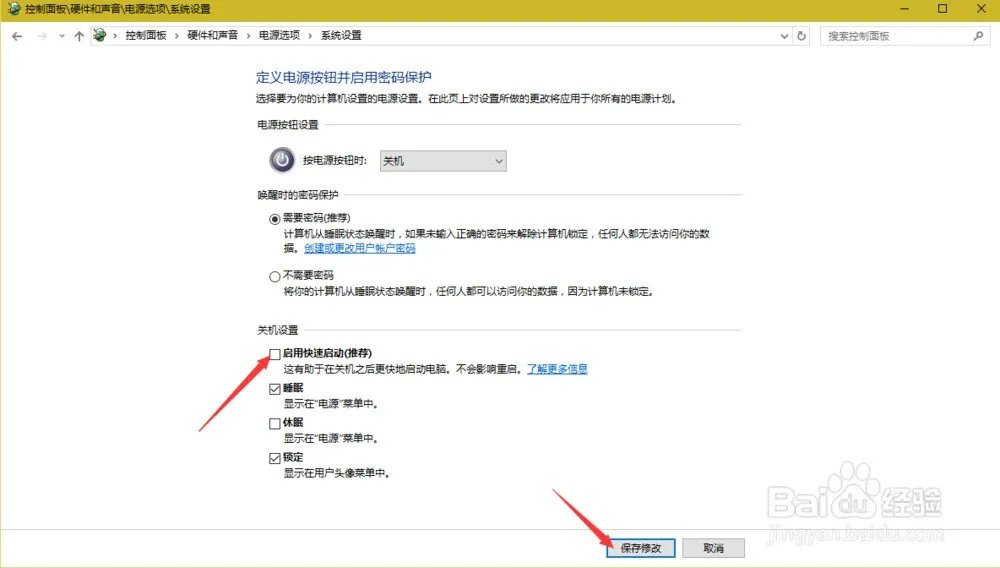The height and width of the screenshot is (568, 1000).
Task: Open 了解更多信息 link
Action: pyautogui.click(x=557, y=369)
